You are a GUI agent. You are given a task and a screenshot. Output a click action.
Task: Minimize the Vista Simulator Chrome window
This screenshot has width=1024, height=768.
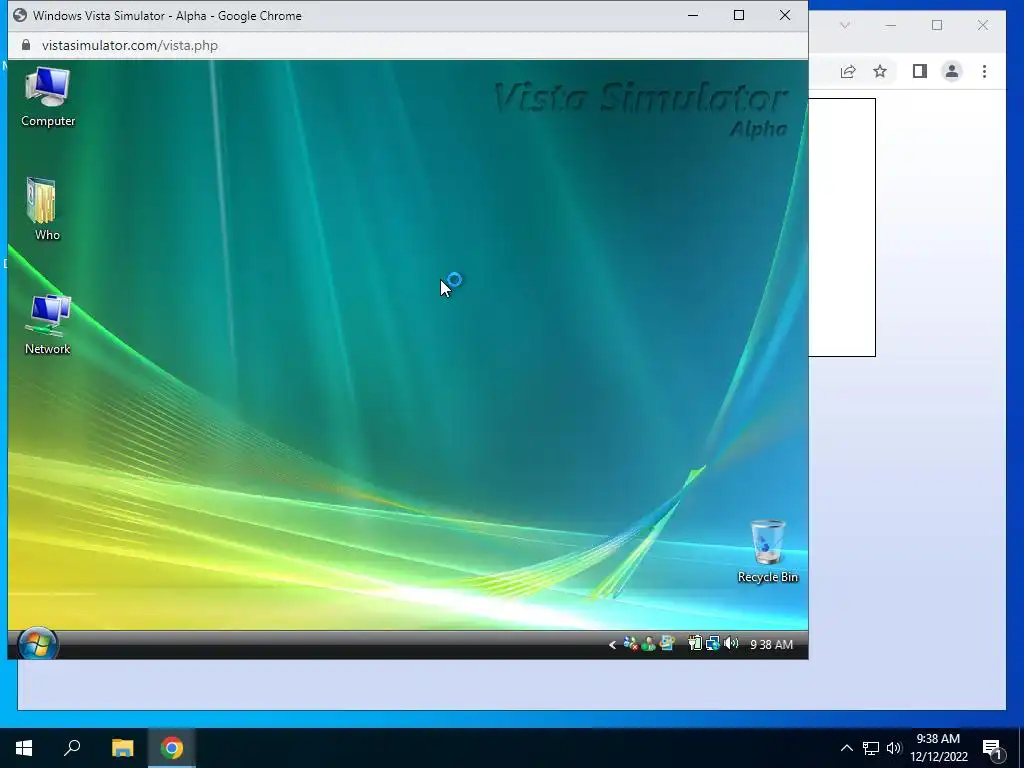[x=693, y=15]
